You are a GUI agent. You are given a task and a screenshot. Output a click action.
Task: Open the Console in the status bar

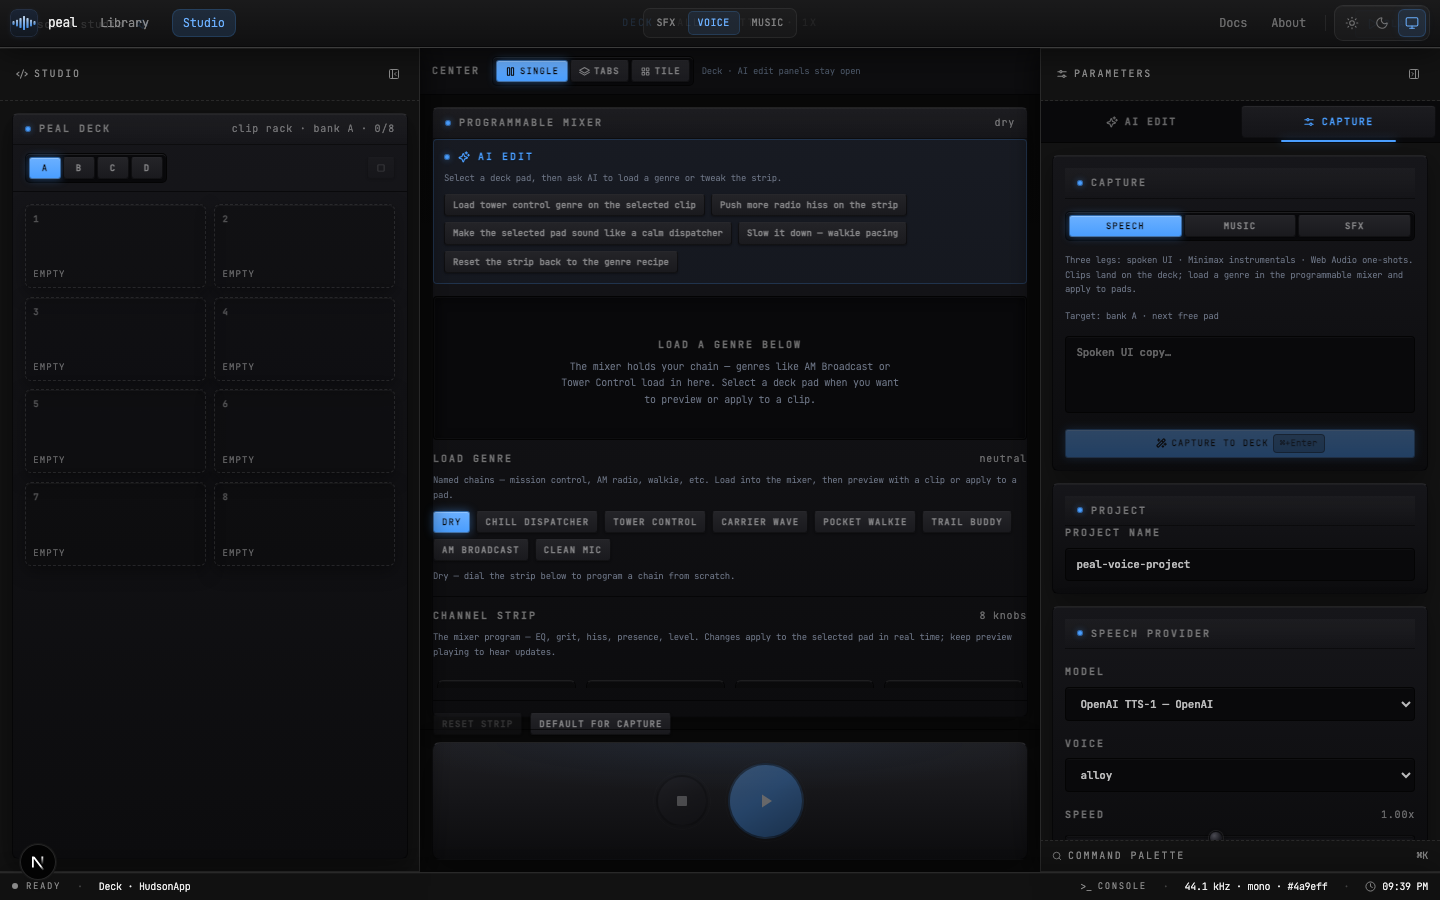pyautogui.click(x=1113, y=886)
